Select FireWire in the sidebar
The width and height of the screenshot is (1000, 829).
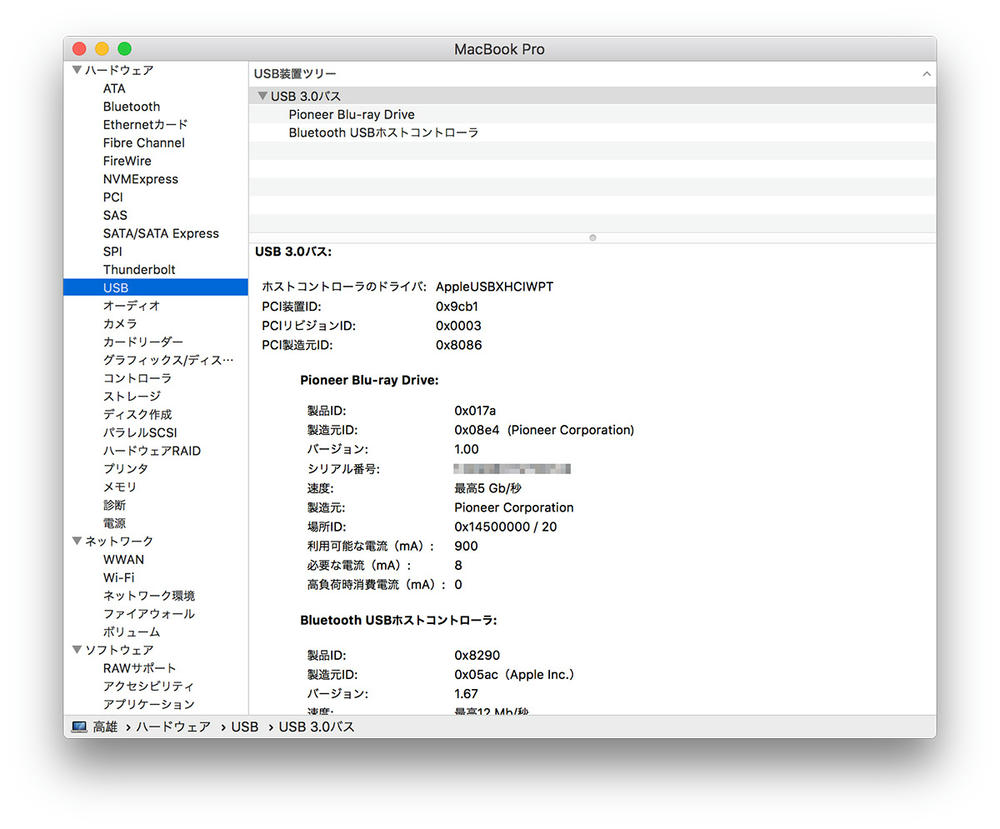click(127, 161)
